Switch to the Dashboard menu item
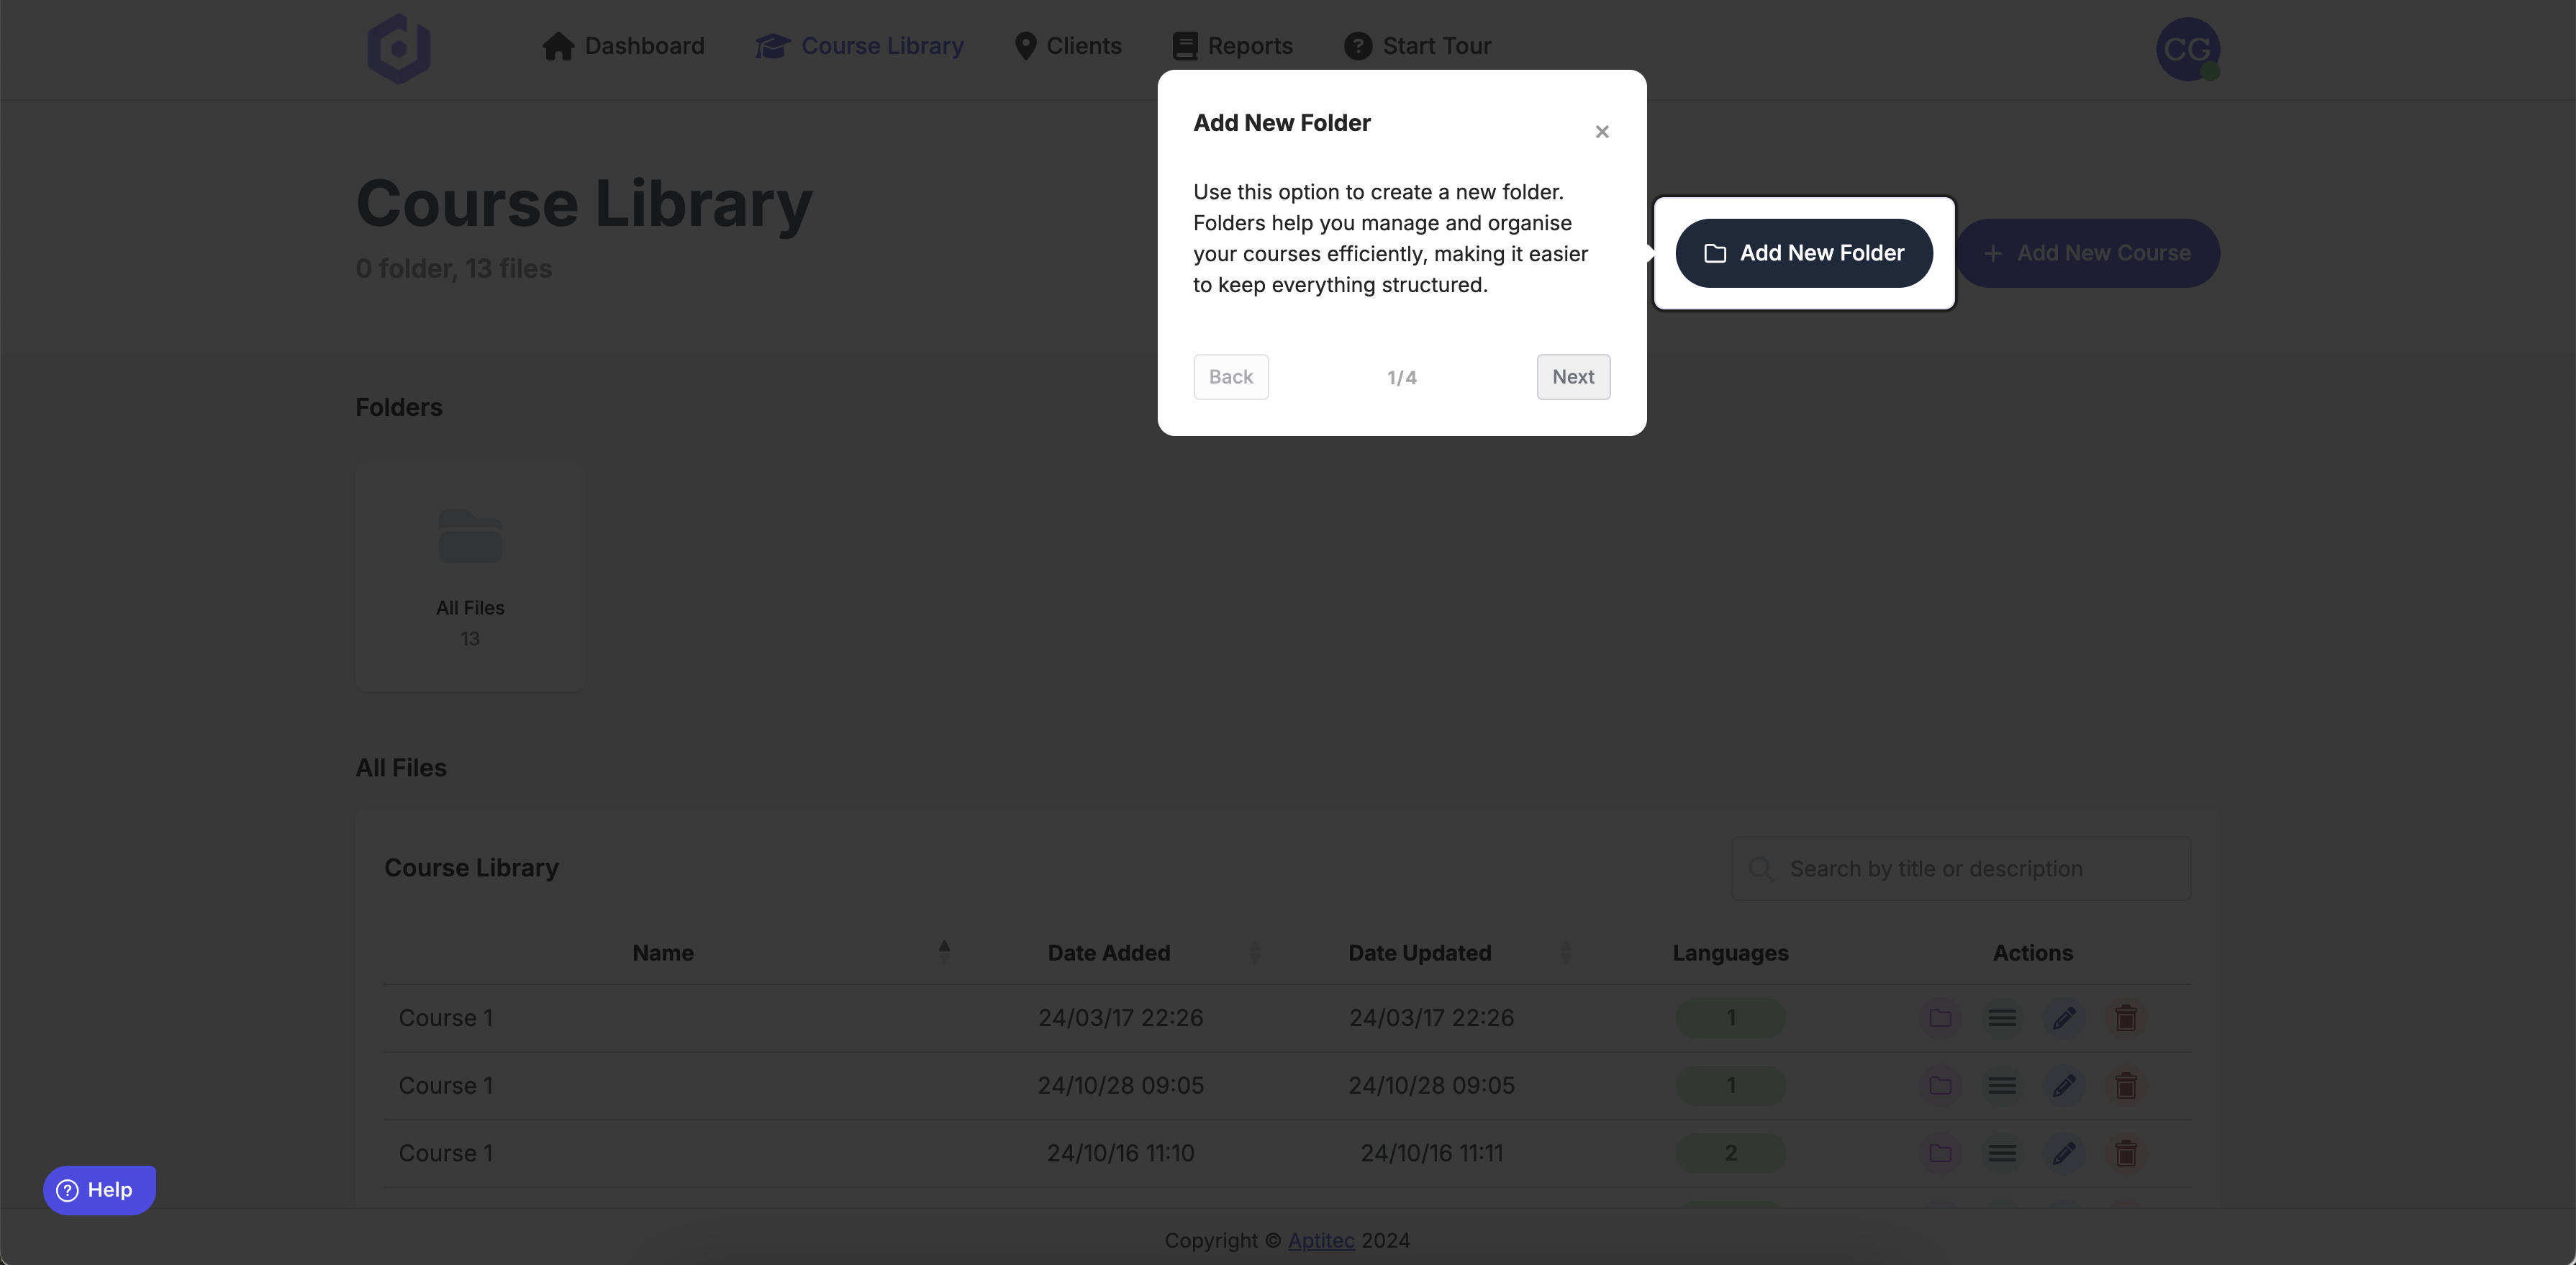This screenshot has width=2576, height=1265. point(623,45)
